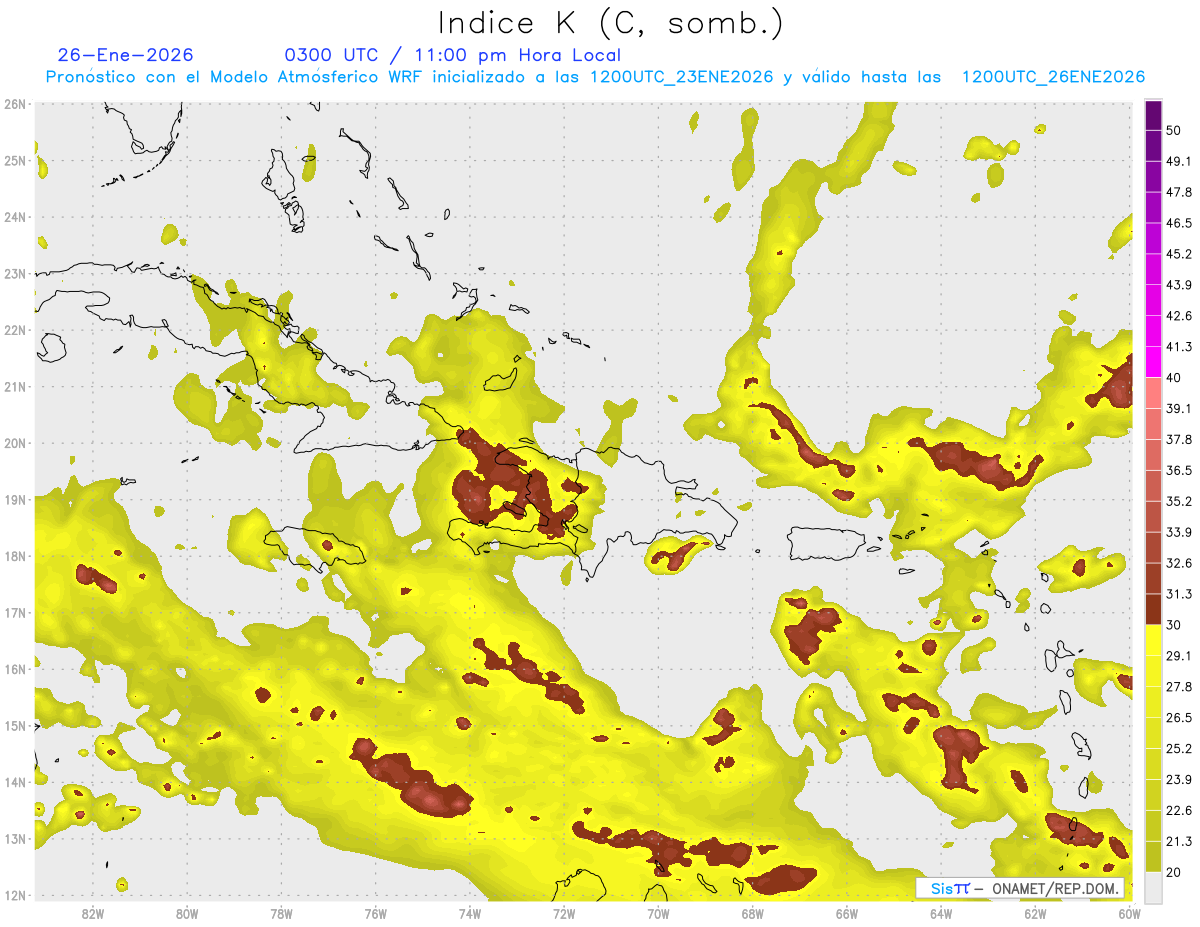Click latitude label '16N'
This screenshot has width=1200, height=927.
click(x=15, y=669)
